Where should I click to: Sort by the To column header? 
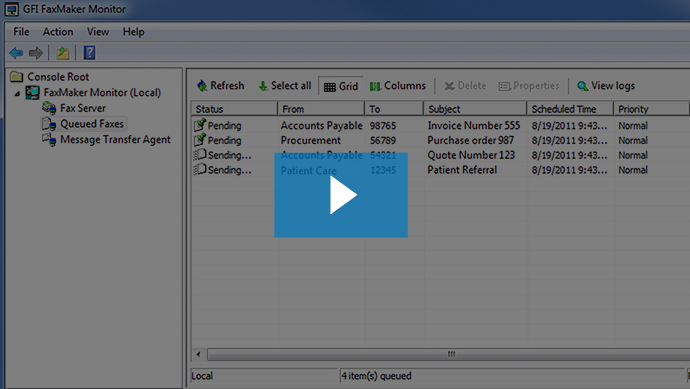[394, 109]
